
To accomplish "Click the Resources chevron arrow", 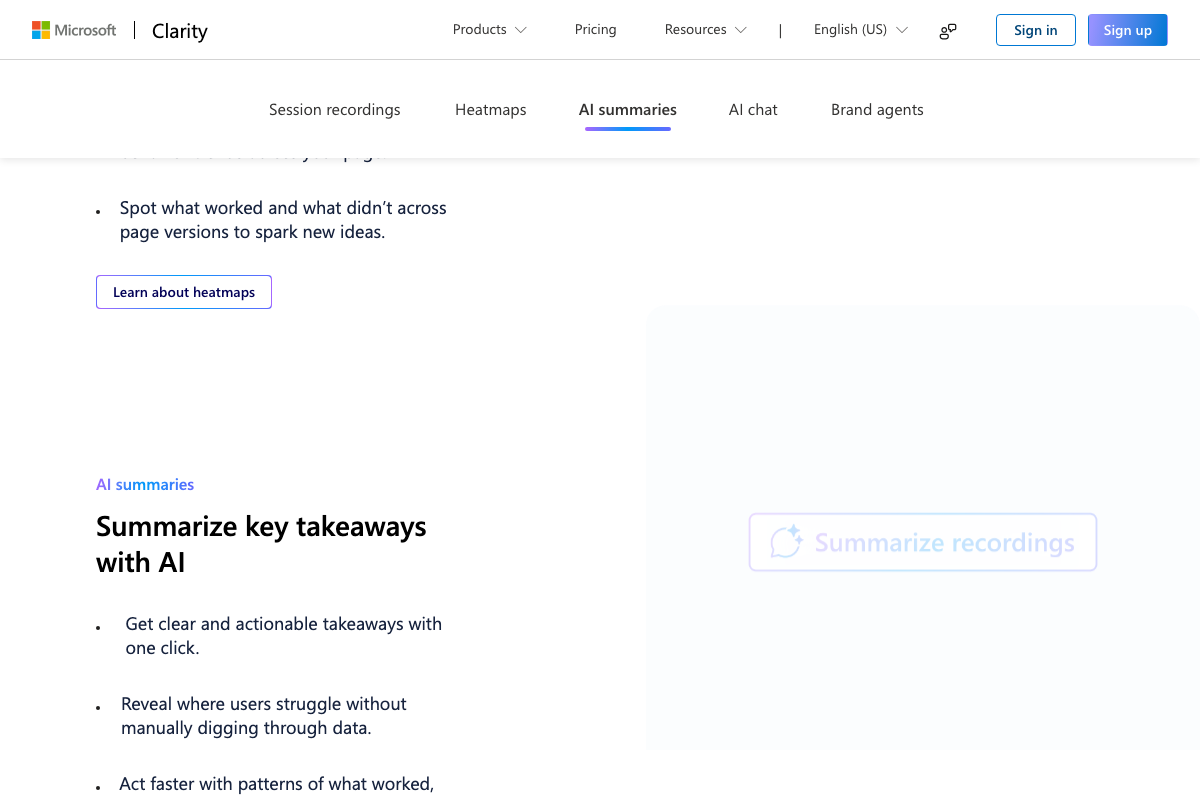I will pyautogui.click(x=741, y=30).
